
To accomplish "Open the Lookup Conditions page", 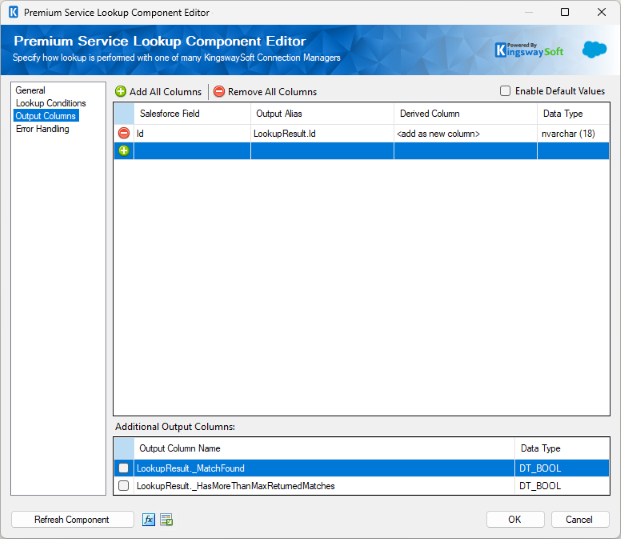I will point(51,103).
